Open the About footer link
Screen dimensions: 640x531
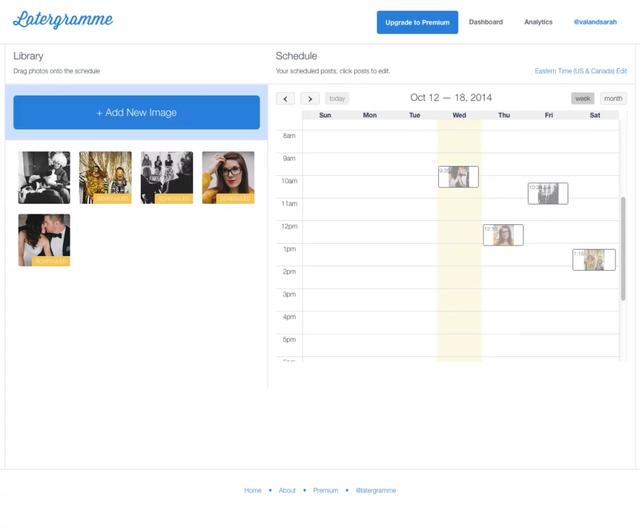click(287, 490)
